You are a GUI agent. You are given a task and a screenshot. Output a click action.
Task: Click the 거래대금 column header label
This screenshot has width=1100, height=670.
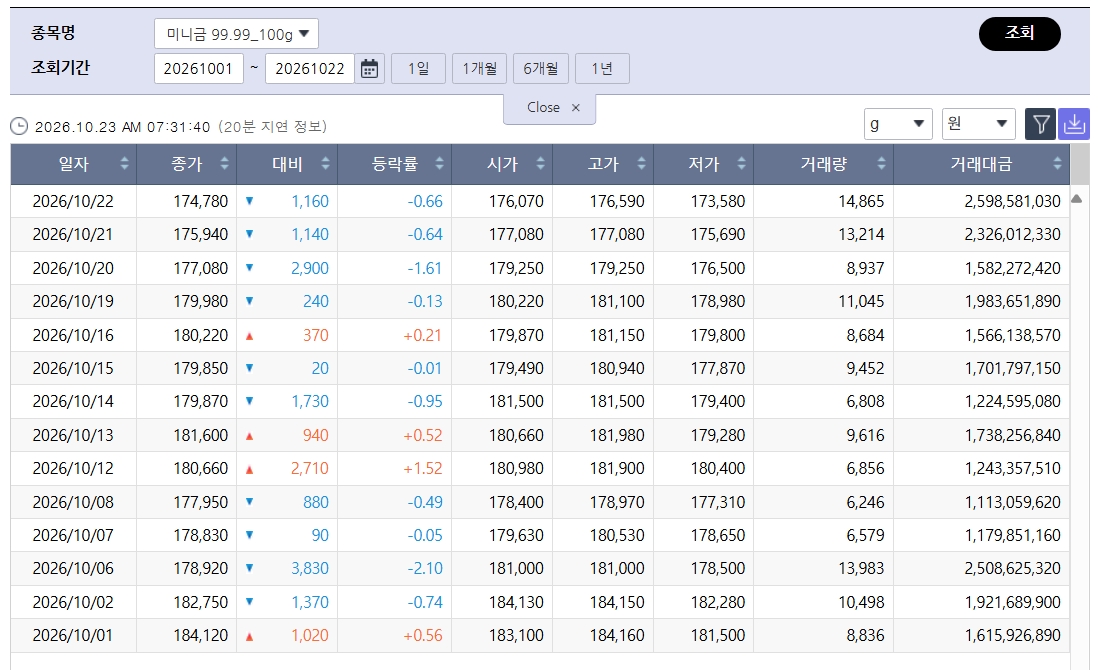981,164
